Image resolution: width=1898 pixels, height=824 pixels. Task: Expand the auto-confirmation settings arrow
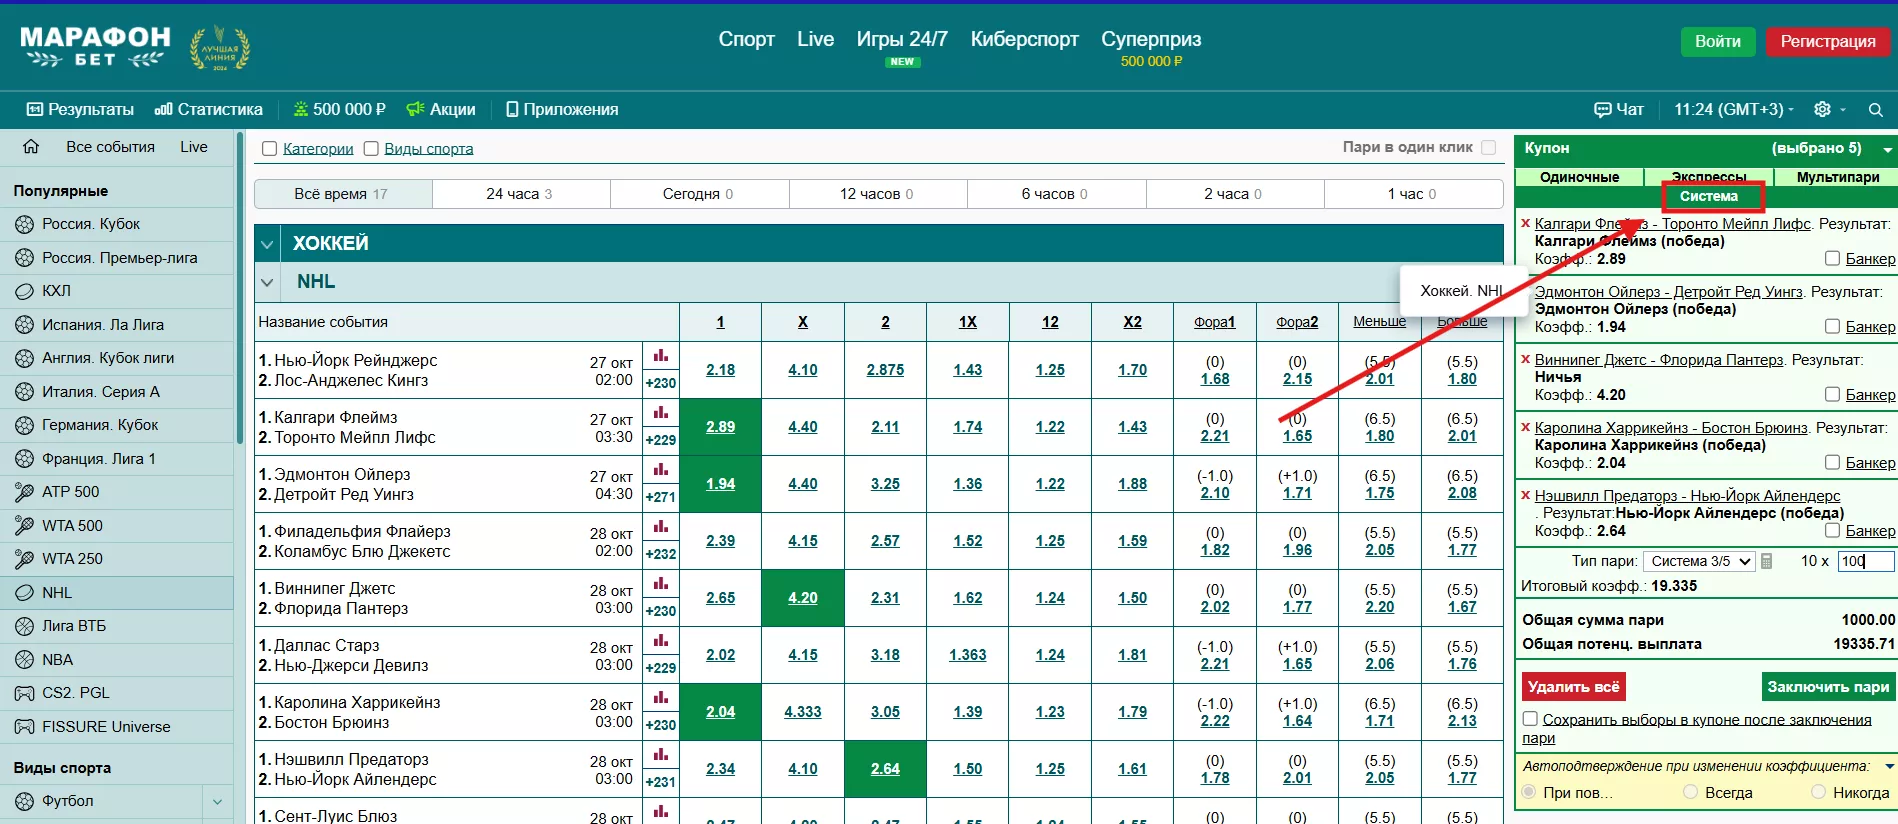pos(1889,767)
